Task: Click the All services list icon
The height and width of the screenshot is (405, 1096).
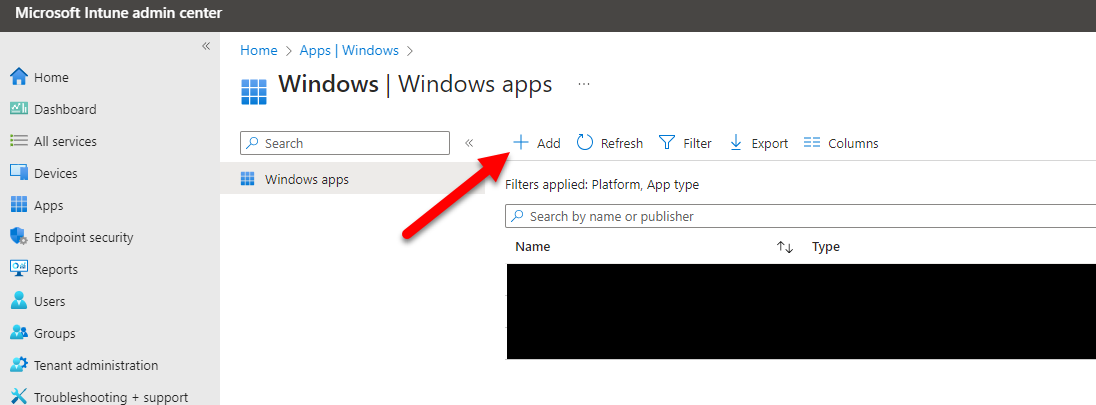Action: pos(19,141)
